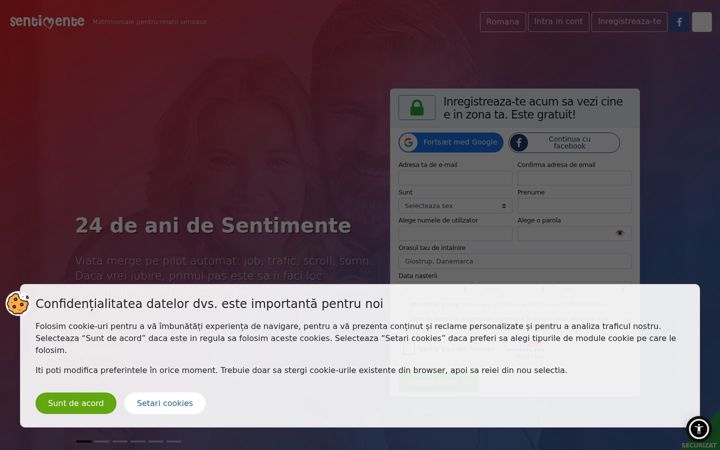720x450 pixels.
Task: Accept cookies with 'Sunt de acord'
Action: point(76,403)
